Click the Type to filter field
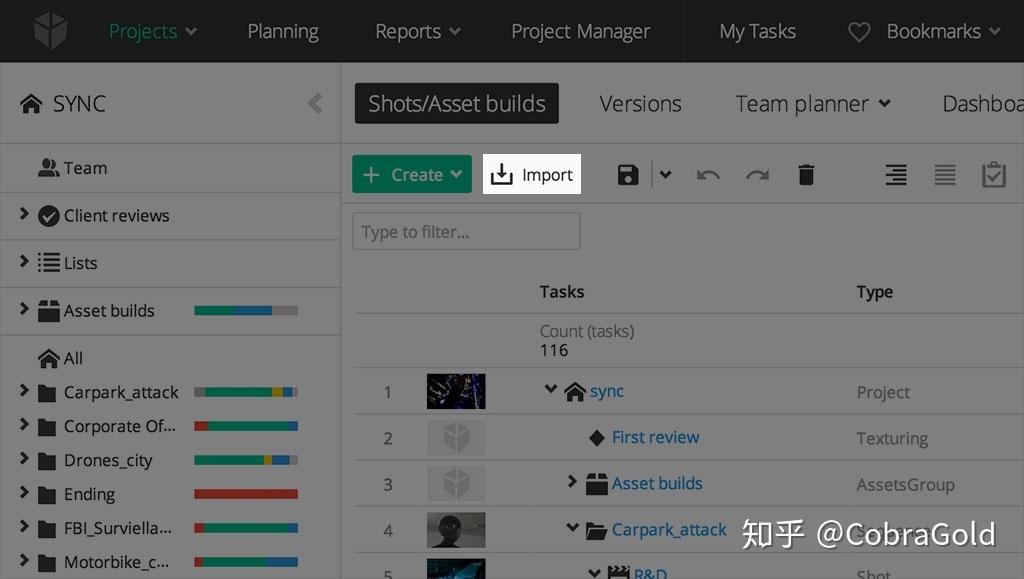 click(466, 232)
